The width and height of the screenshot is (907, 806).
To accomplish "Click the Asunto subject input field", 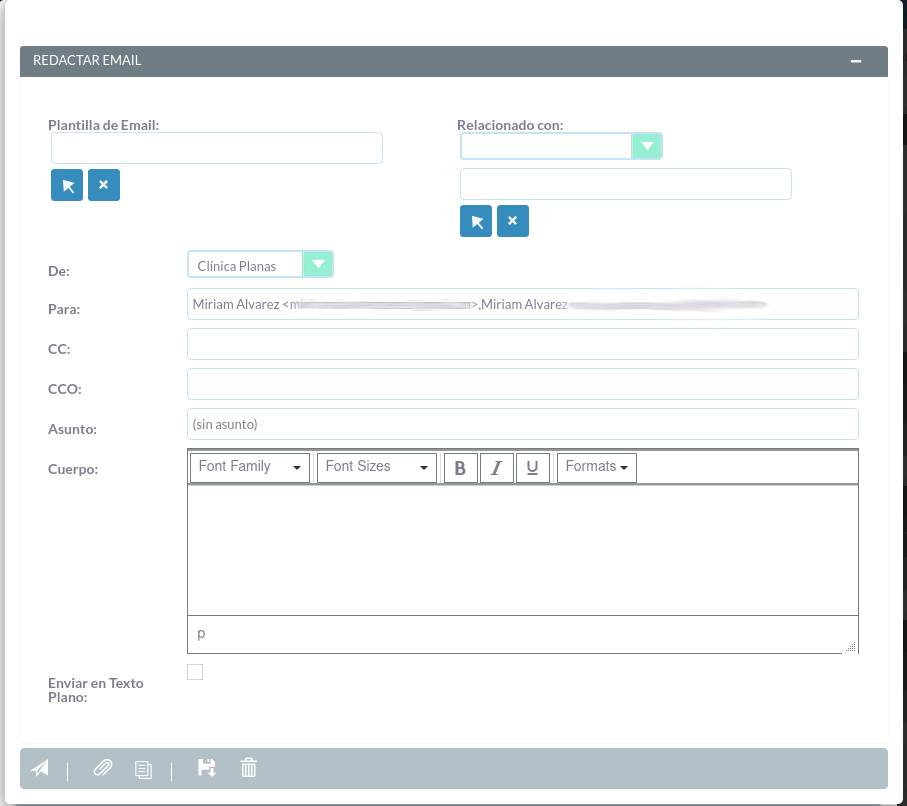I will 522,423.
